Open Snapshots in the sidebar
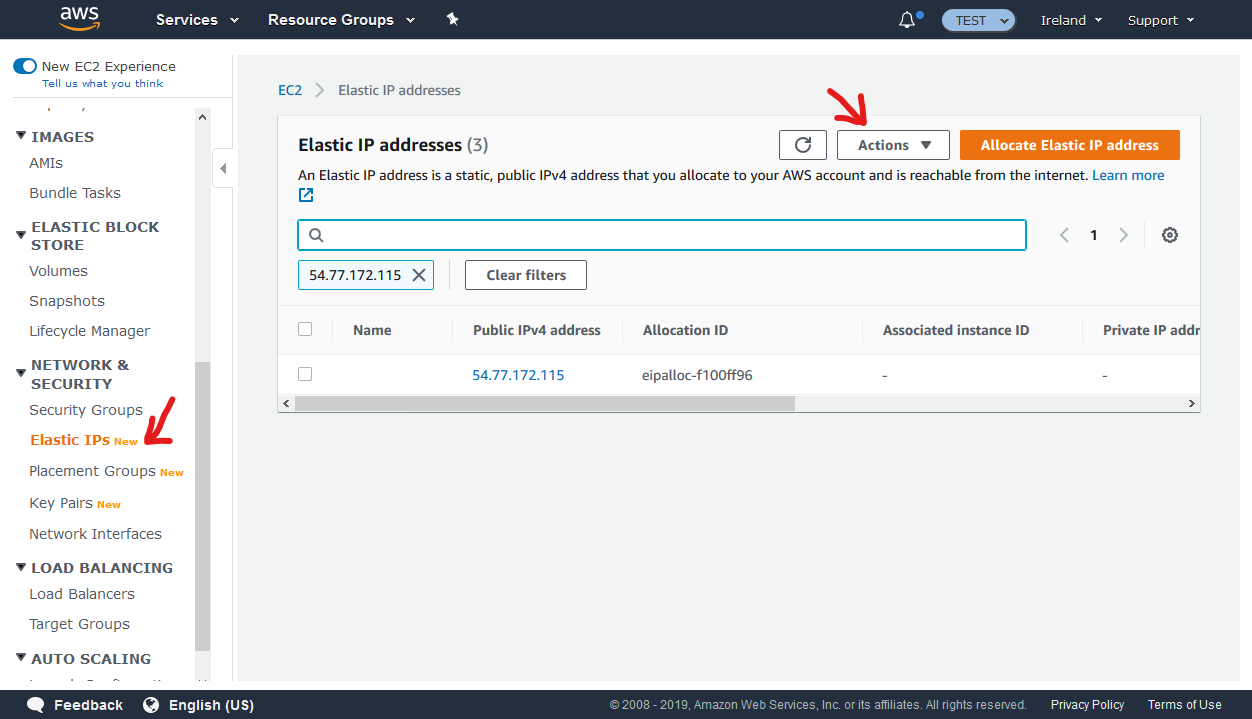 67,301
